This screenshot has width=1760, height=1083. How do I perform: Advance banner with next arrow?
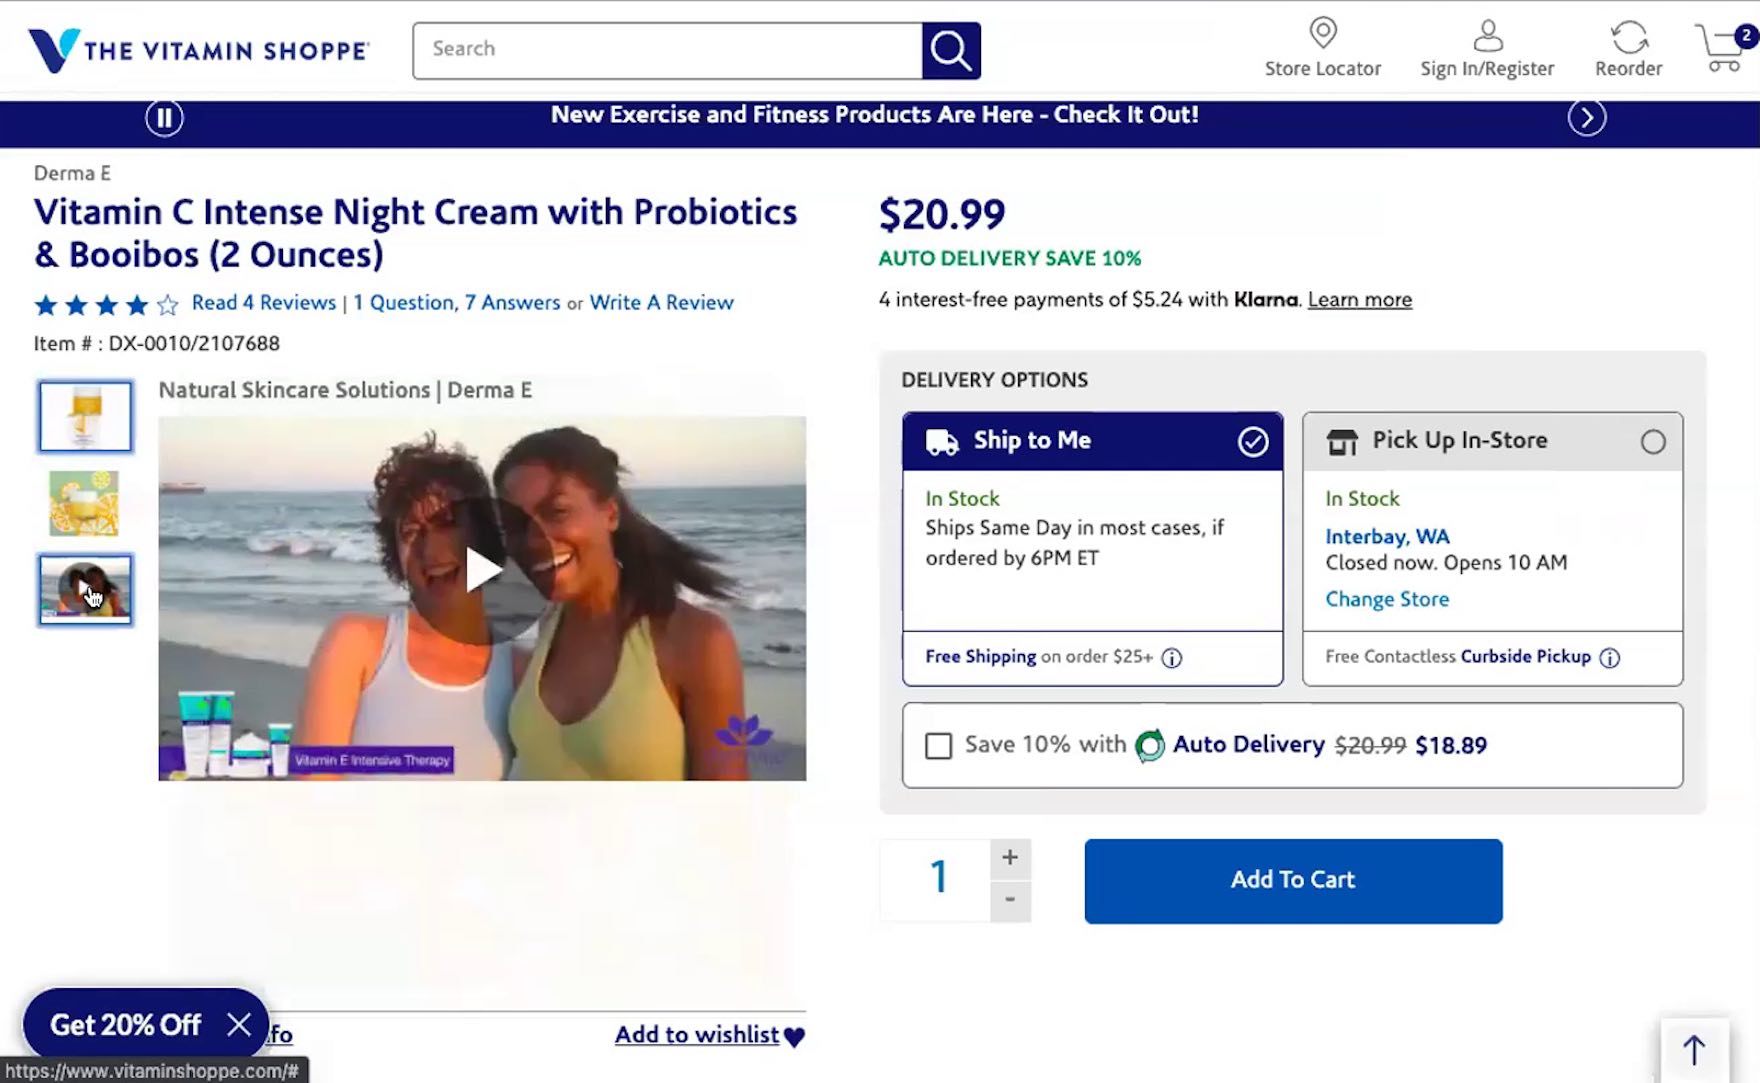(x=1586, y=118)
